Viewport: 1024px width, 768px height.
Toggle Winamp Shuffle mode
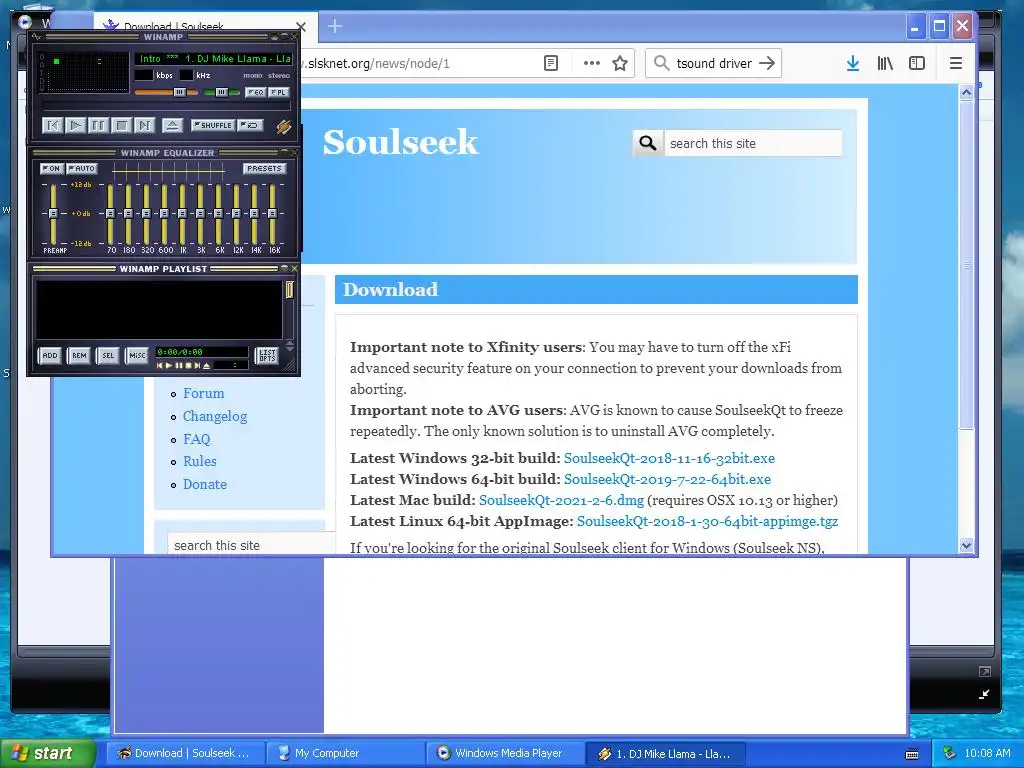[213, 125]
